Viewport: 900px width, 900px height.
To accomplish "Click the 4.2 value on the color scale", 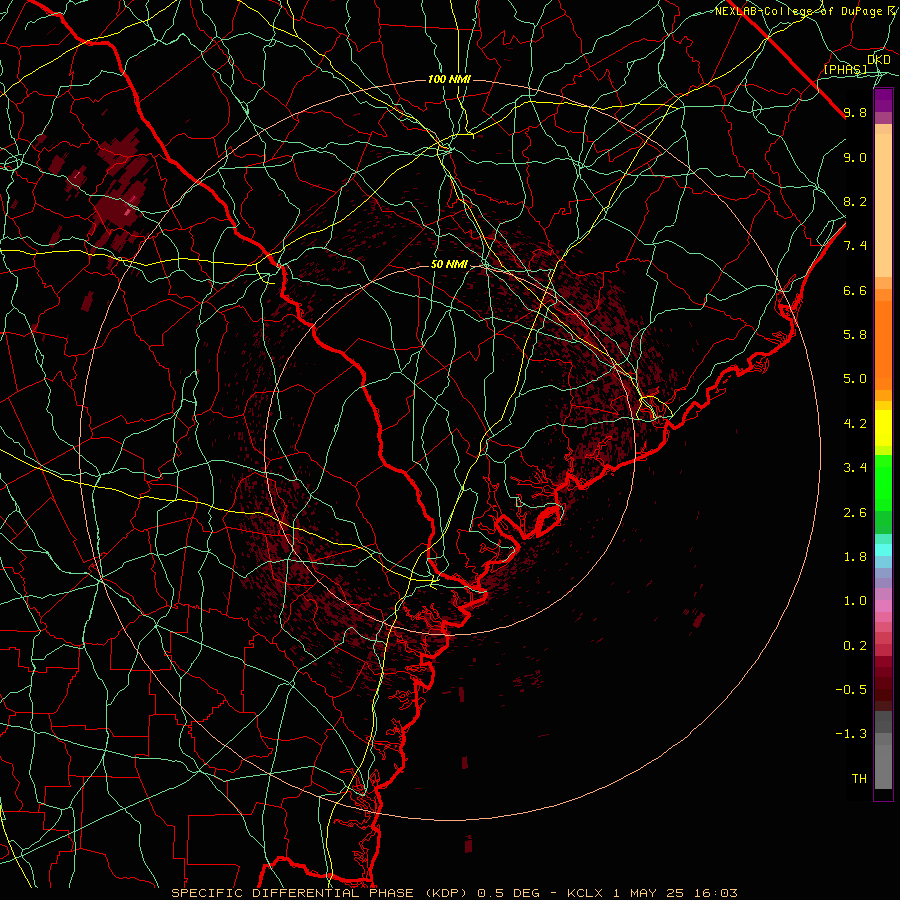I will (855, 424).
